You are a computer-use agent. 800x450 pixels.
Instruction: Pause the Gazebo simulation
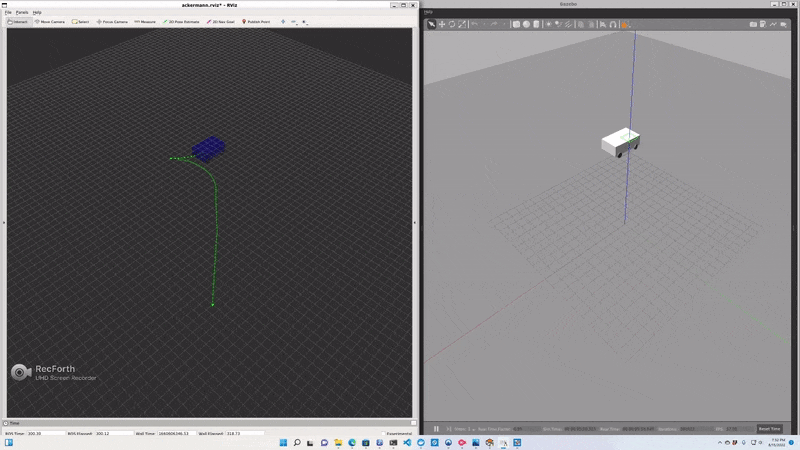(436, 429)
